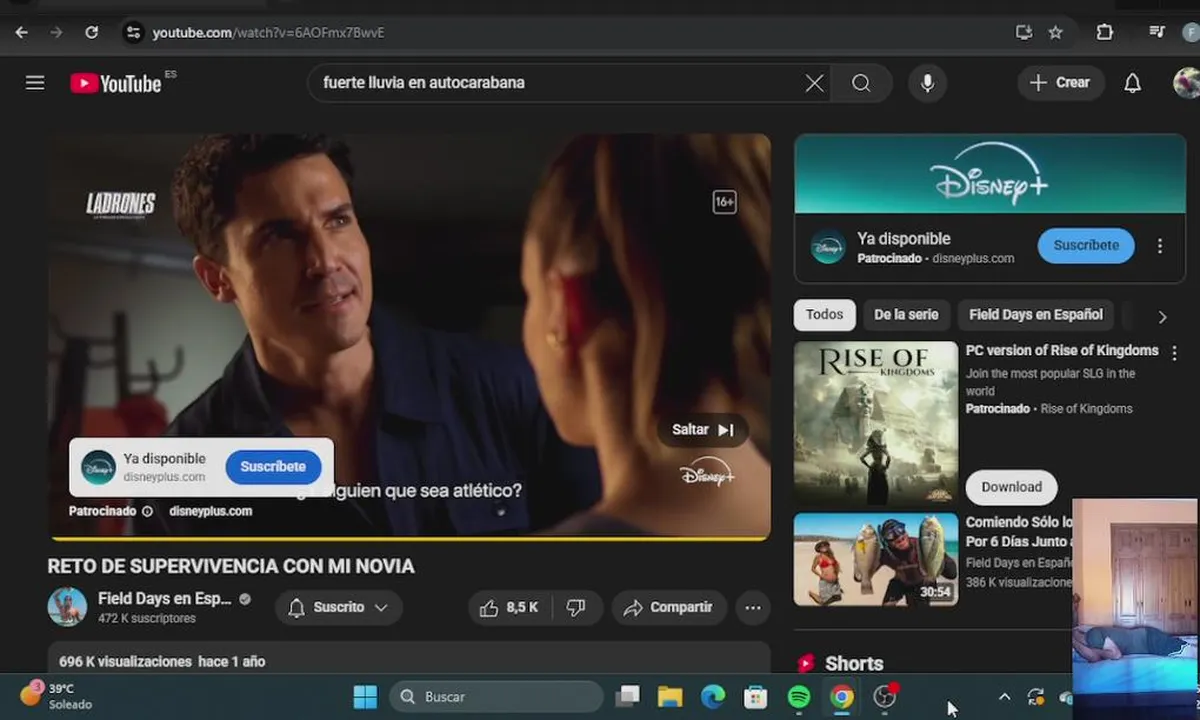Click Download on Rise of Kingdoms ad
Image resolution: width=1200 pixels, height=720 pixels.
point(1011,487)
